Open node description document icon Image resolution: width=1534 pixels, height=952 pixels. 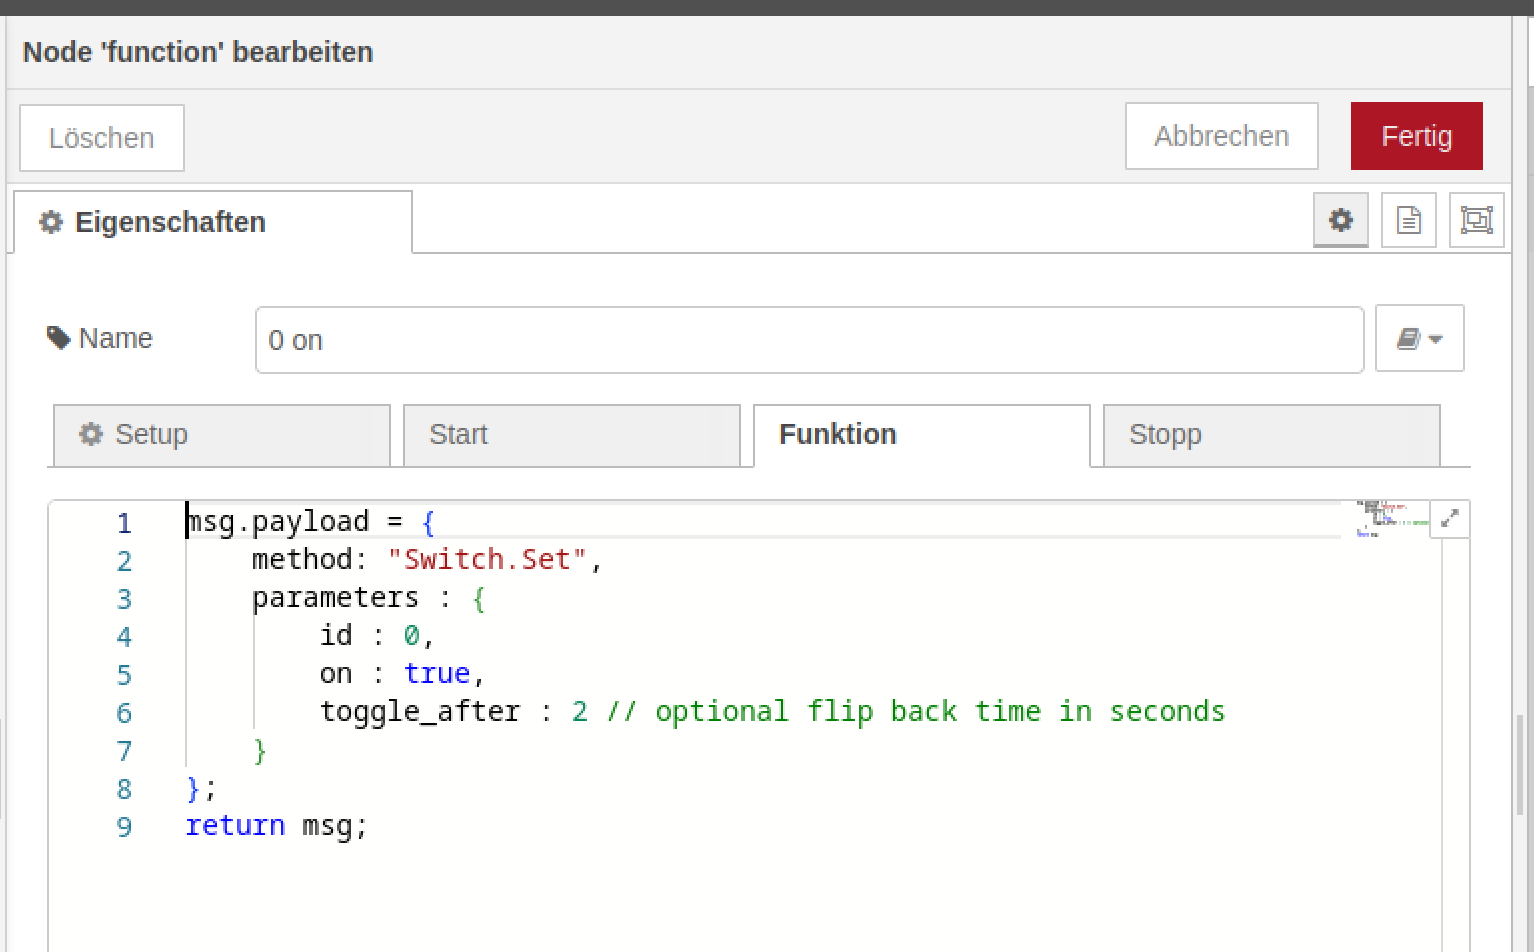coord(1408,220)
